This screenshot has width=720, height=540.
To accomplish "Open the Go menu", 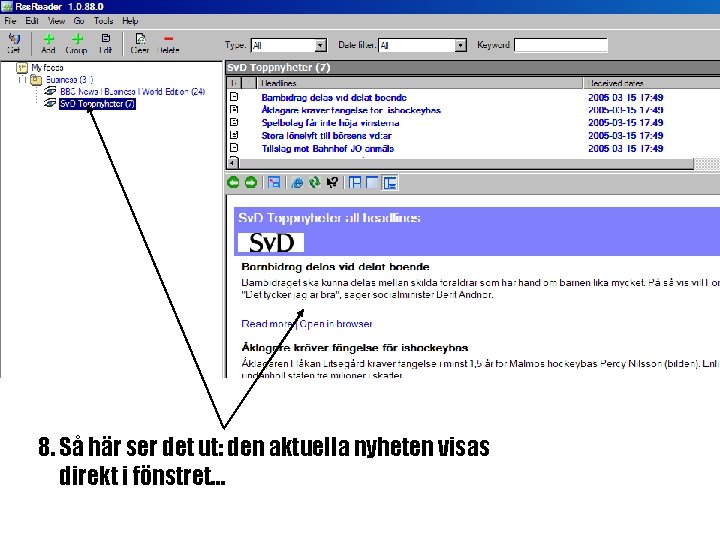I will click(79, 21).
